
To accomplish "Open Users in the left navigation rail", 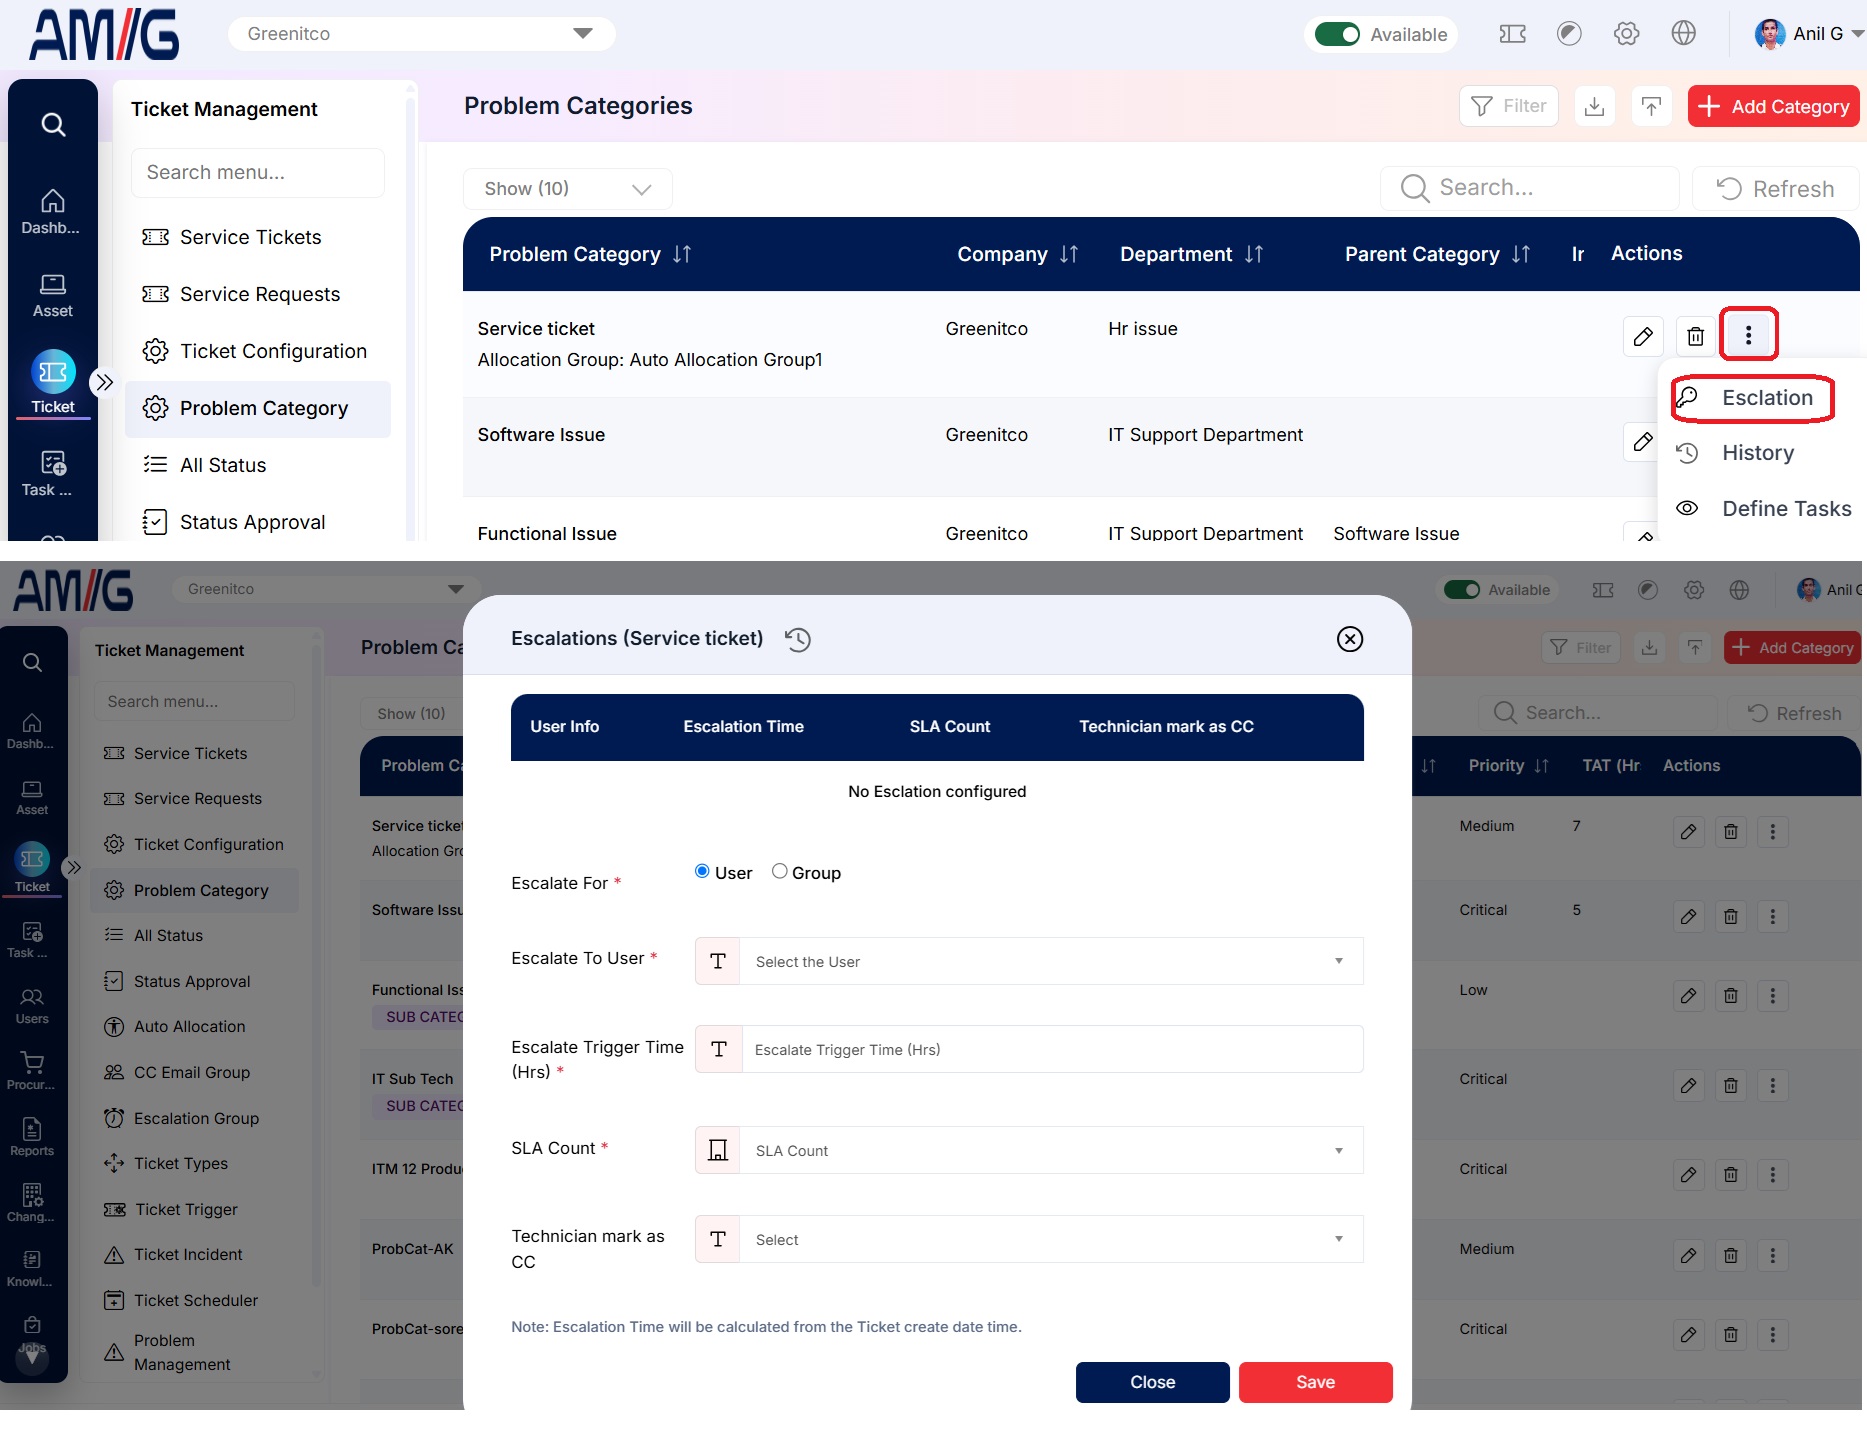I will point(32,1006).
